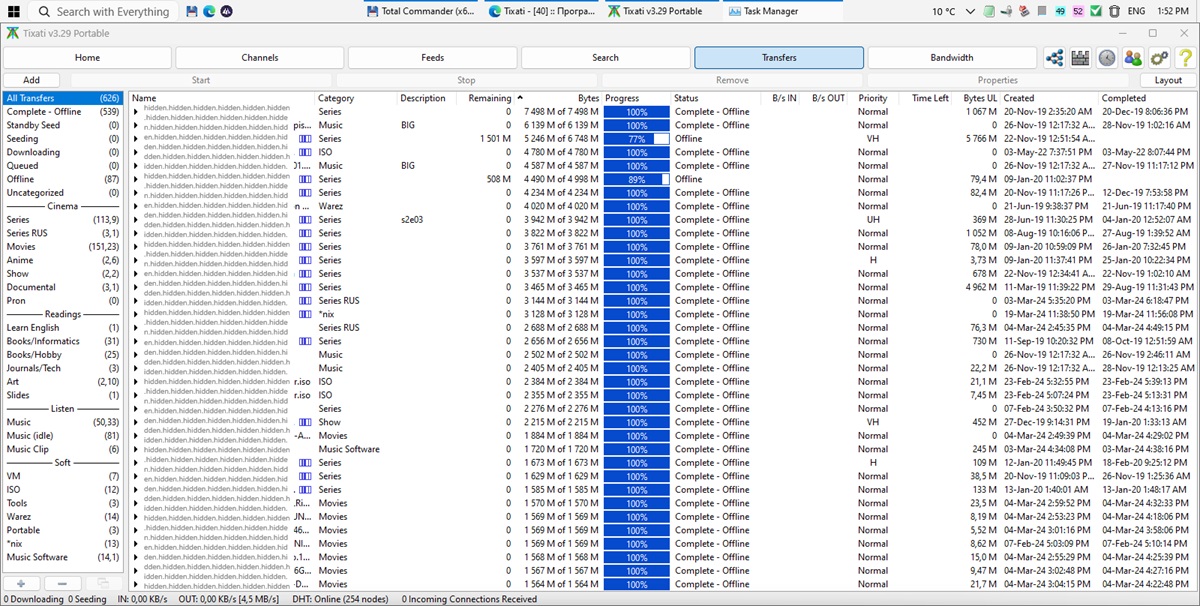
Task: Click the progress bar in the 7 498 M row
Action: tap(636, 112)
